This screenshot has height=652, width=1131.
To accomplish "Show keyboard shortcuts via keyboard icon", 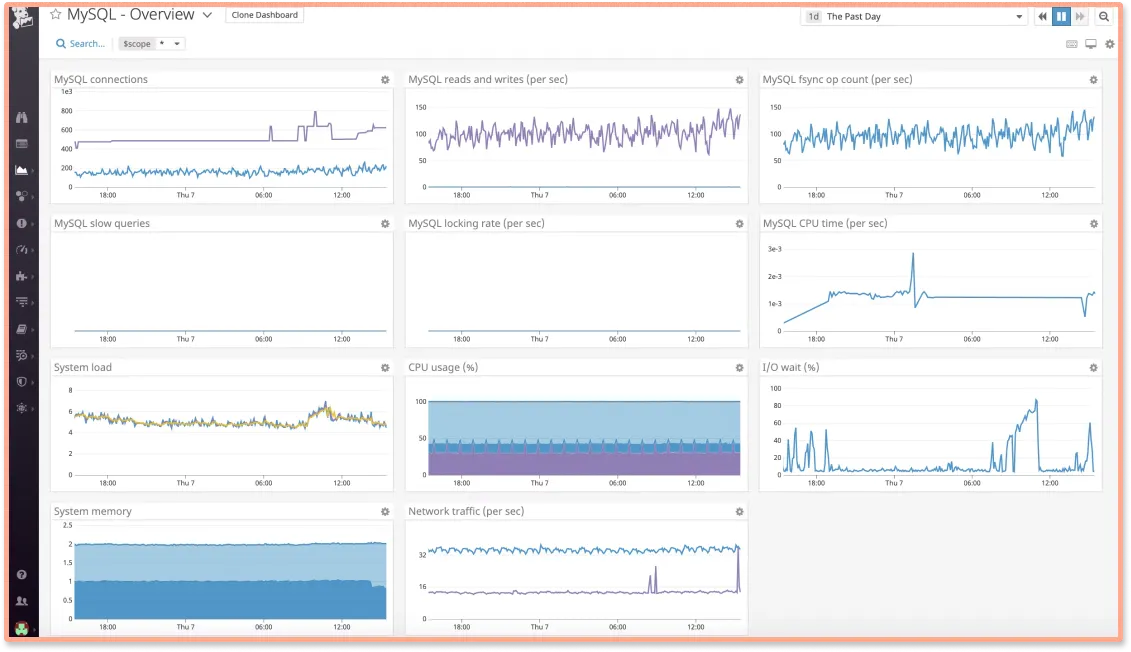I will [x=1072, y=44].
